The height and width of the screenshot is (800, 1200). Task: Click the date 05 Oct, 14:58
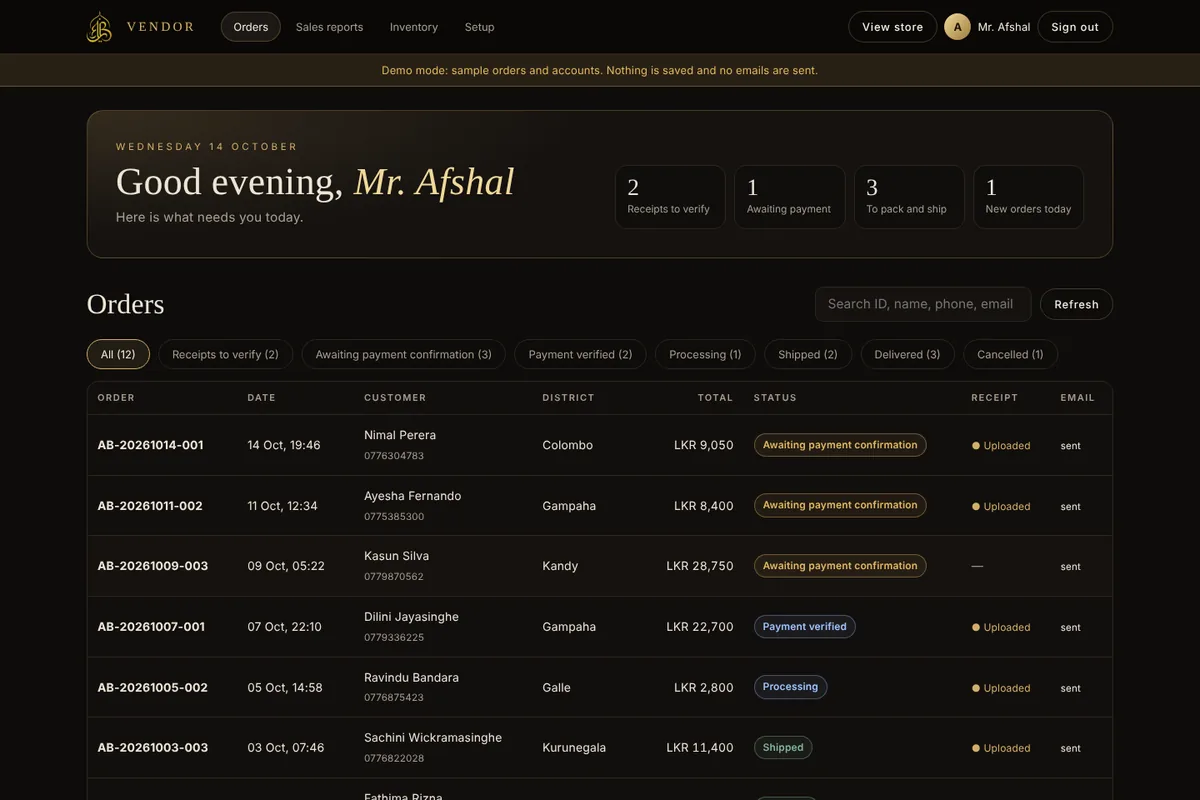point(285,688)
